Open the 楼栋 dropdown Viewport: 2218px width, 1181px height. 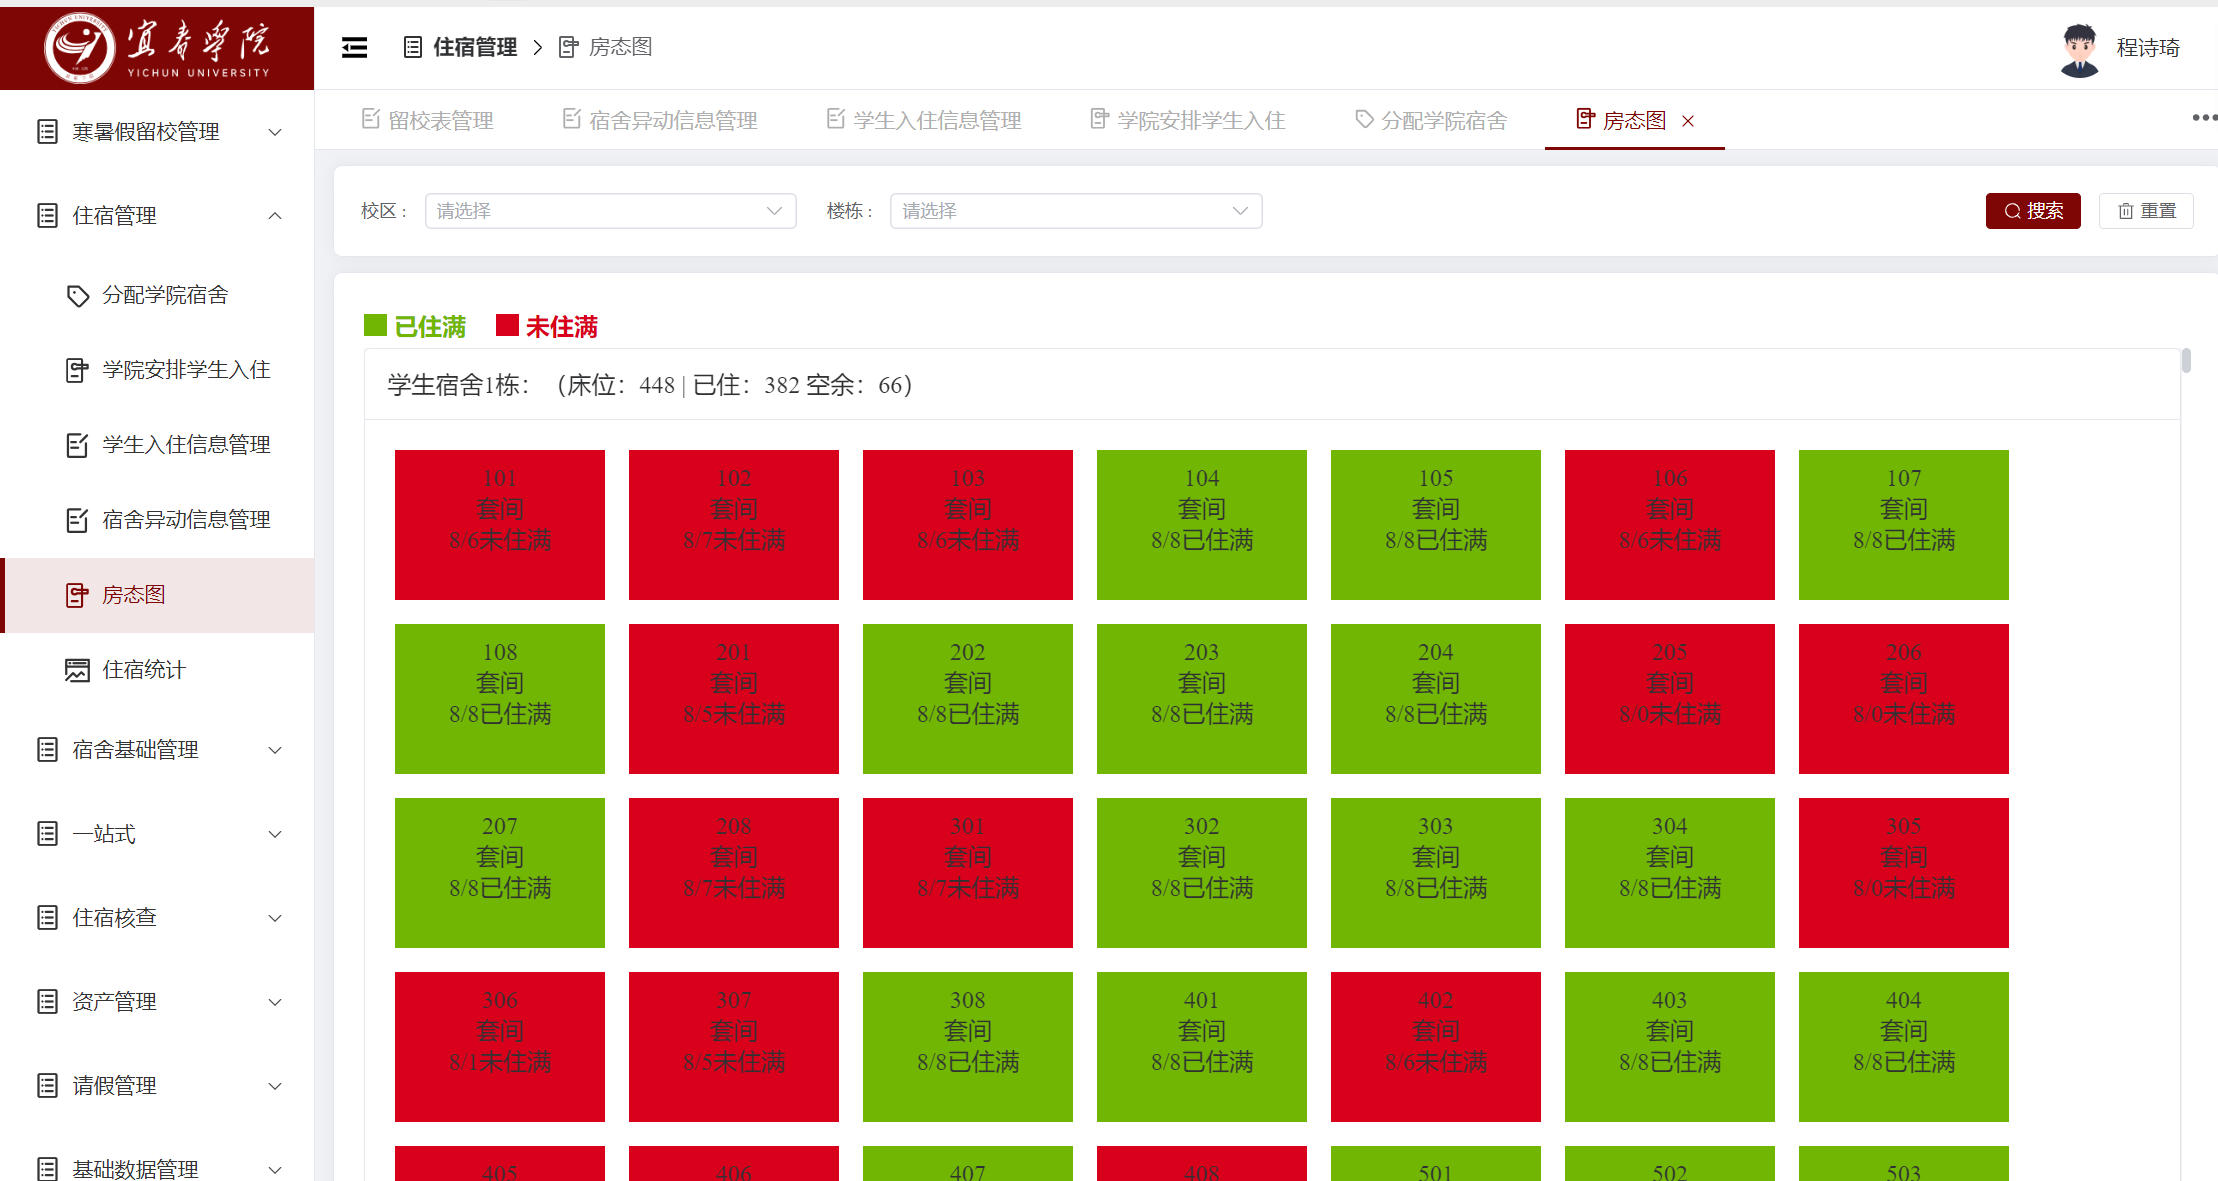(1075, 211)
